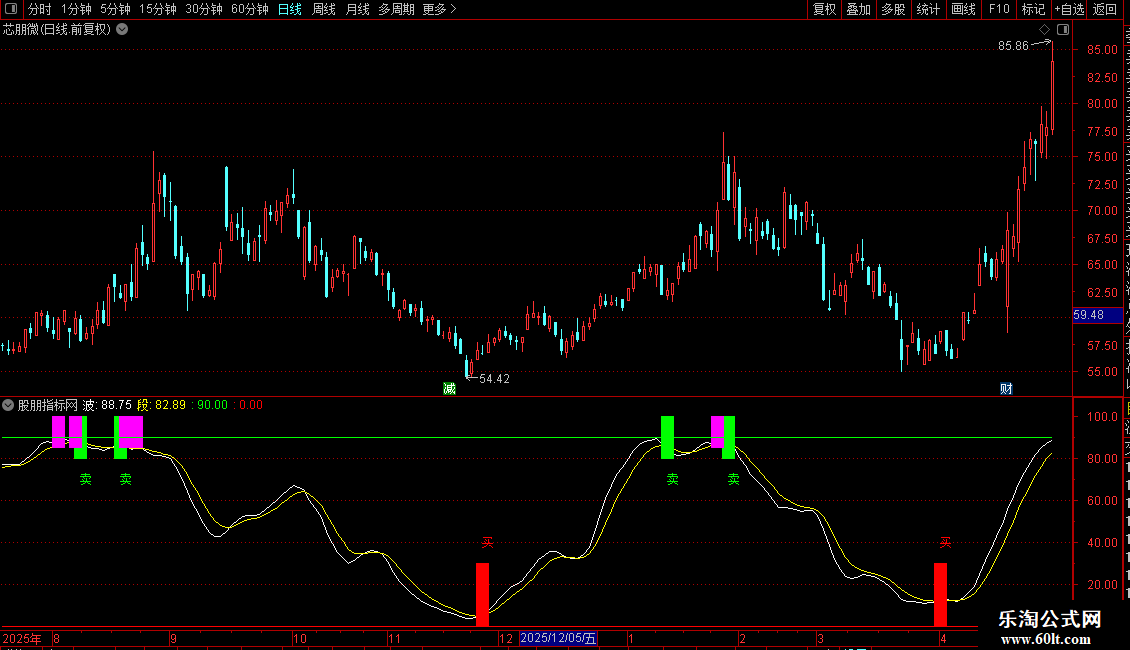Image resolution: width=1130 pixels, height=650 pixels.
Task: Click the 100.0 indicator axis label
Action: [x=1103, y=417]
